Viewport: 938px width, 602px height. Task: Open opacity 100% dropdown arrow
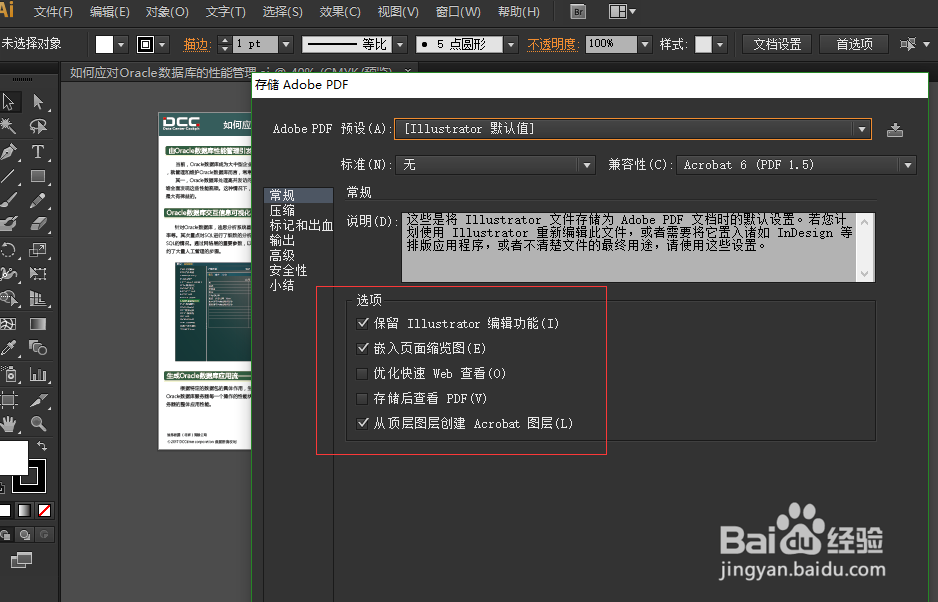(x=645, y=44)
